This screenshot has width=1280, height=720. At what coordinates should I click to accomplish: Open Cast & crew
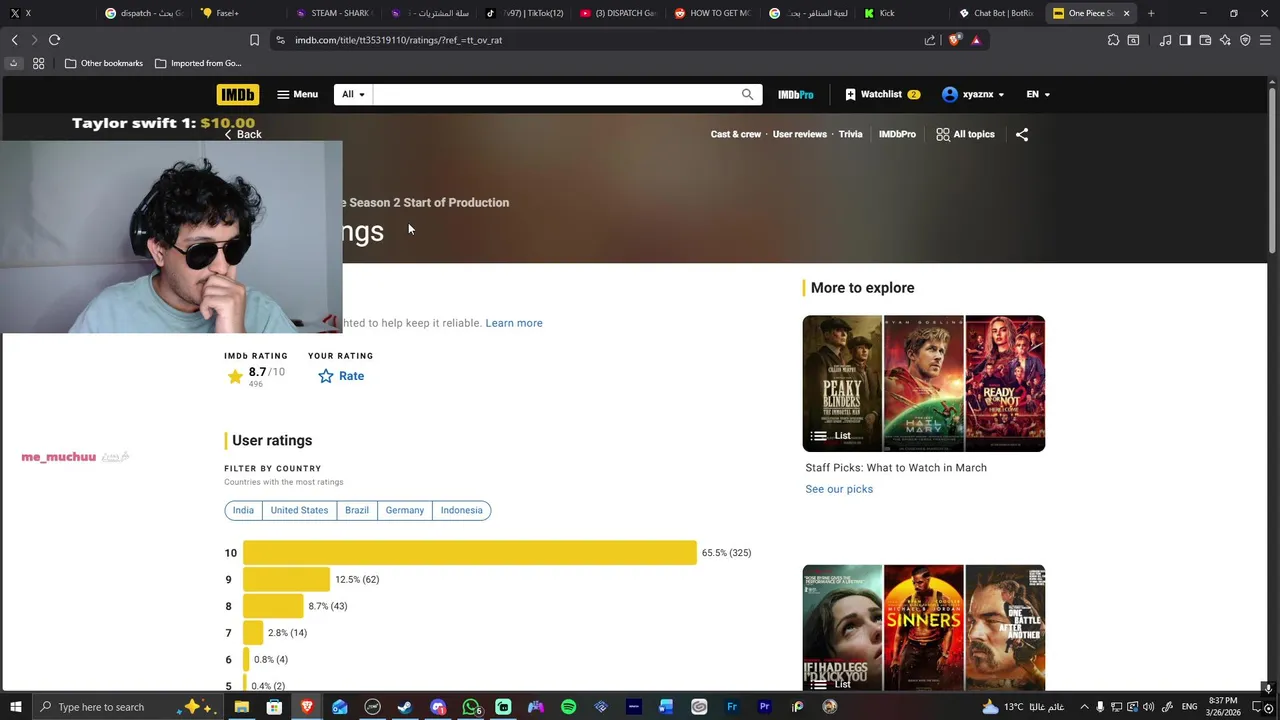pyautogui.click(x=736, y=134)
